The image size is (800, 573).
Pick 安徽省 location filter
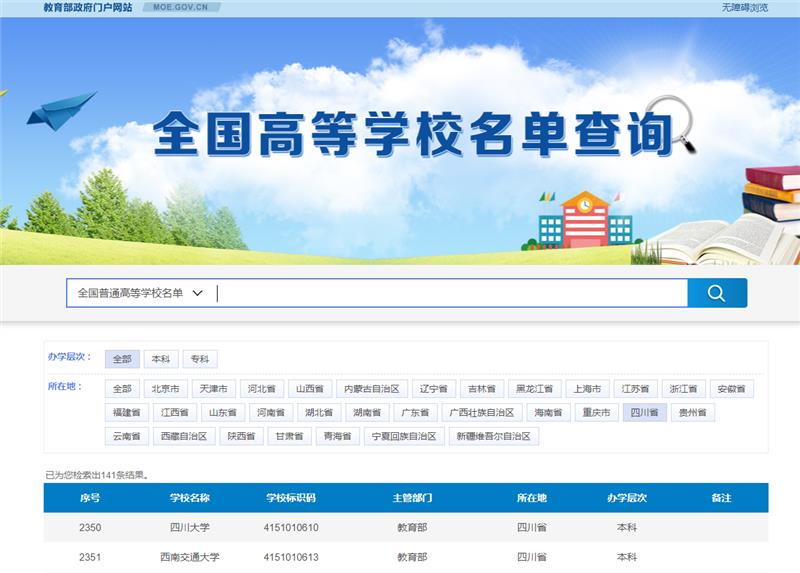[732, 389]
